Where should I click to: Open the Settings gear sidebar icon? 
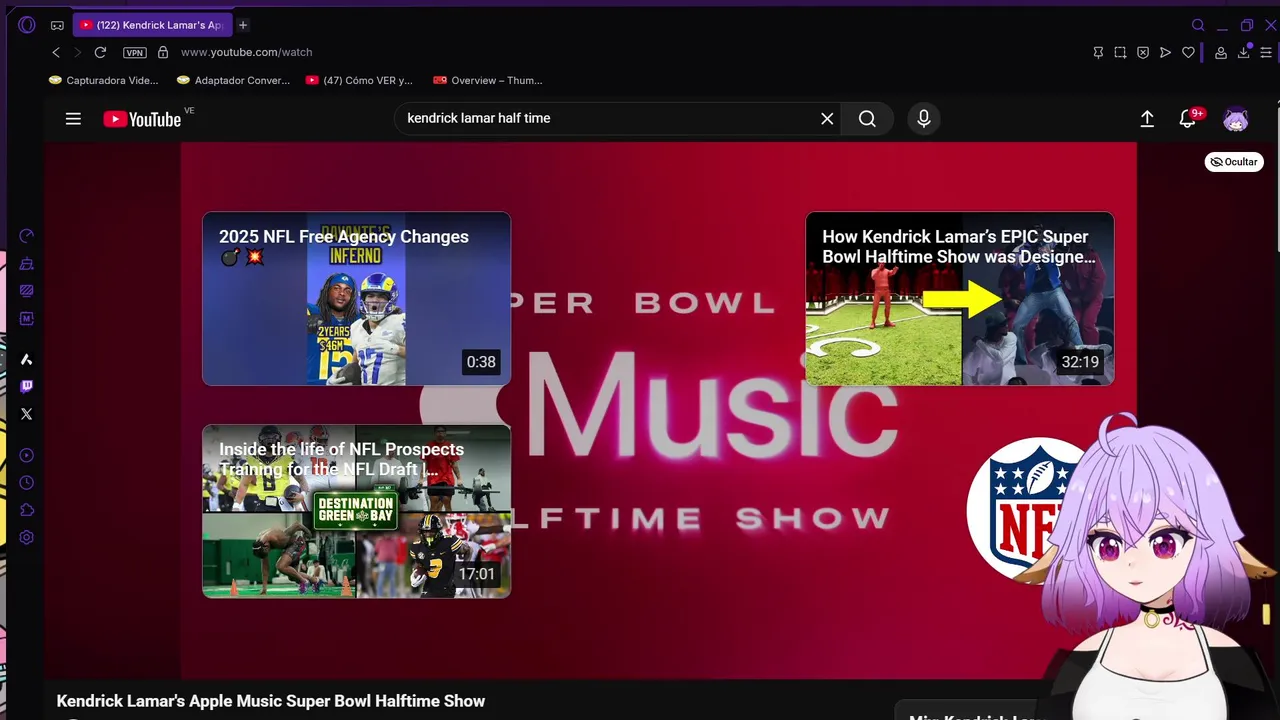pyautogui.click(x=27, y=538)
